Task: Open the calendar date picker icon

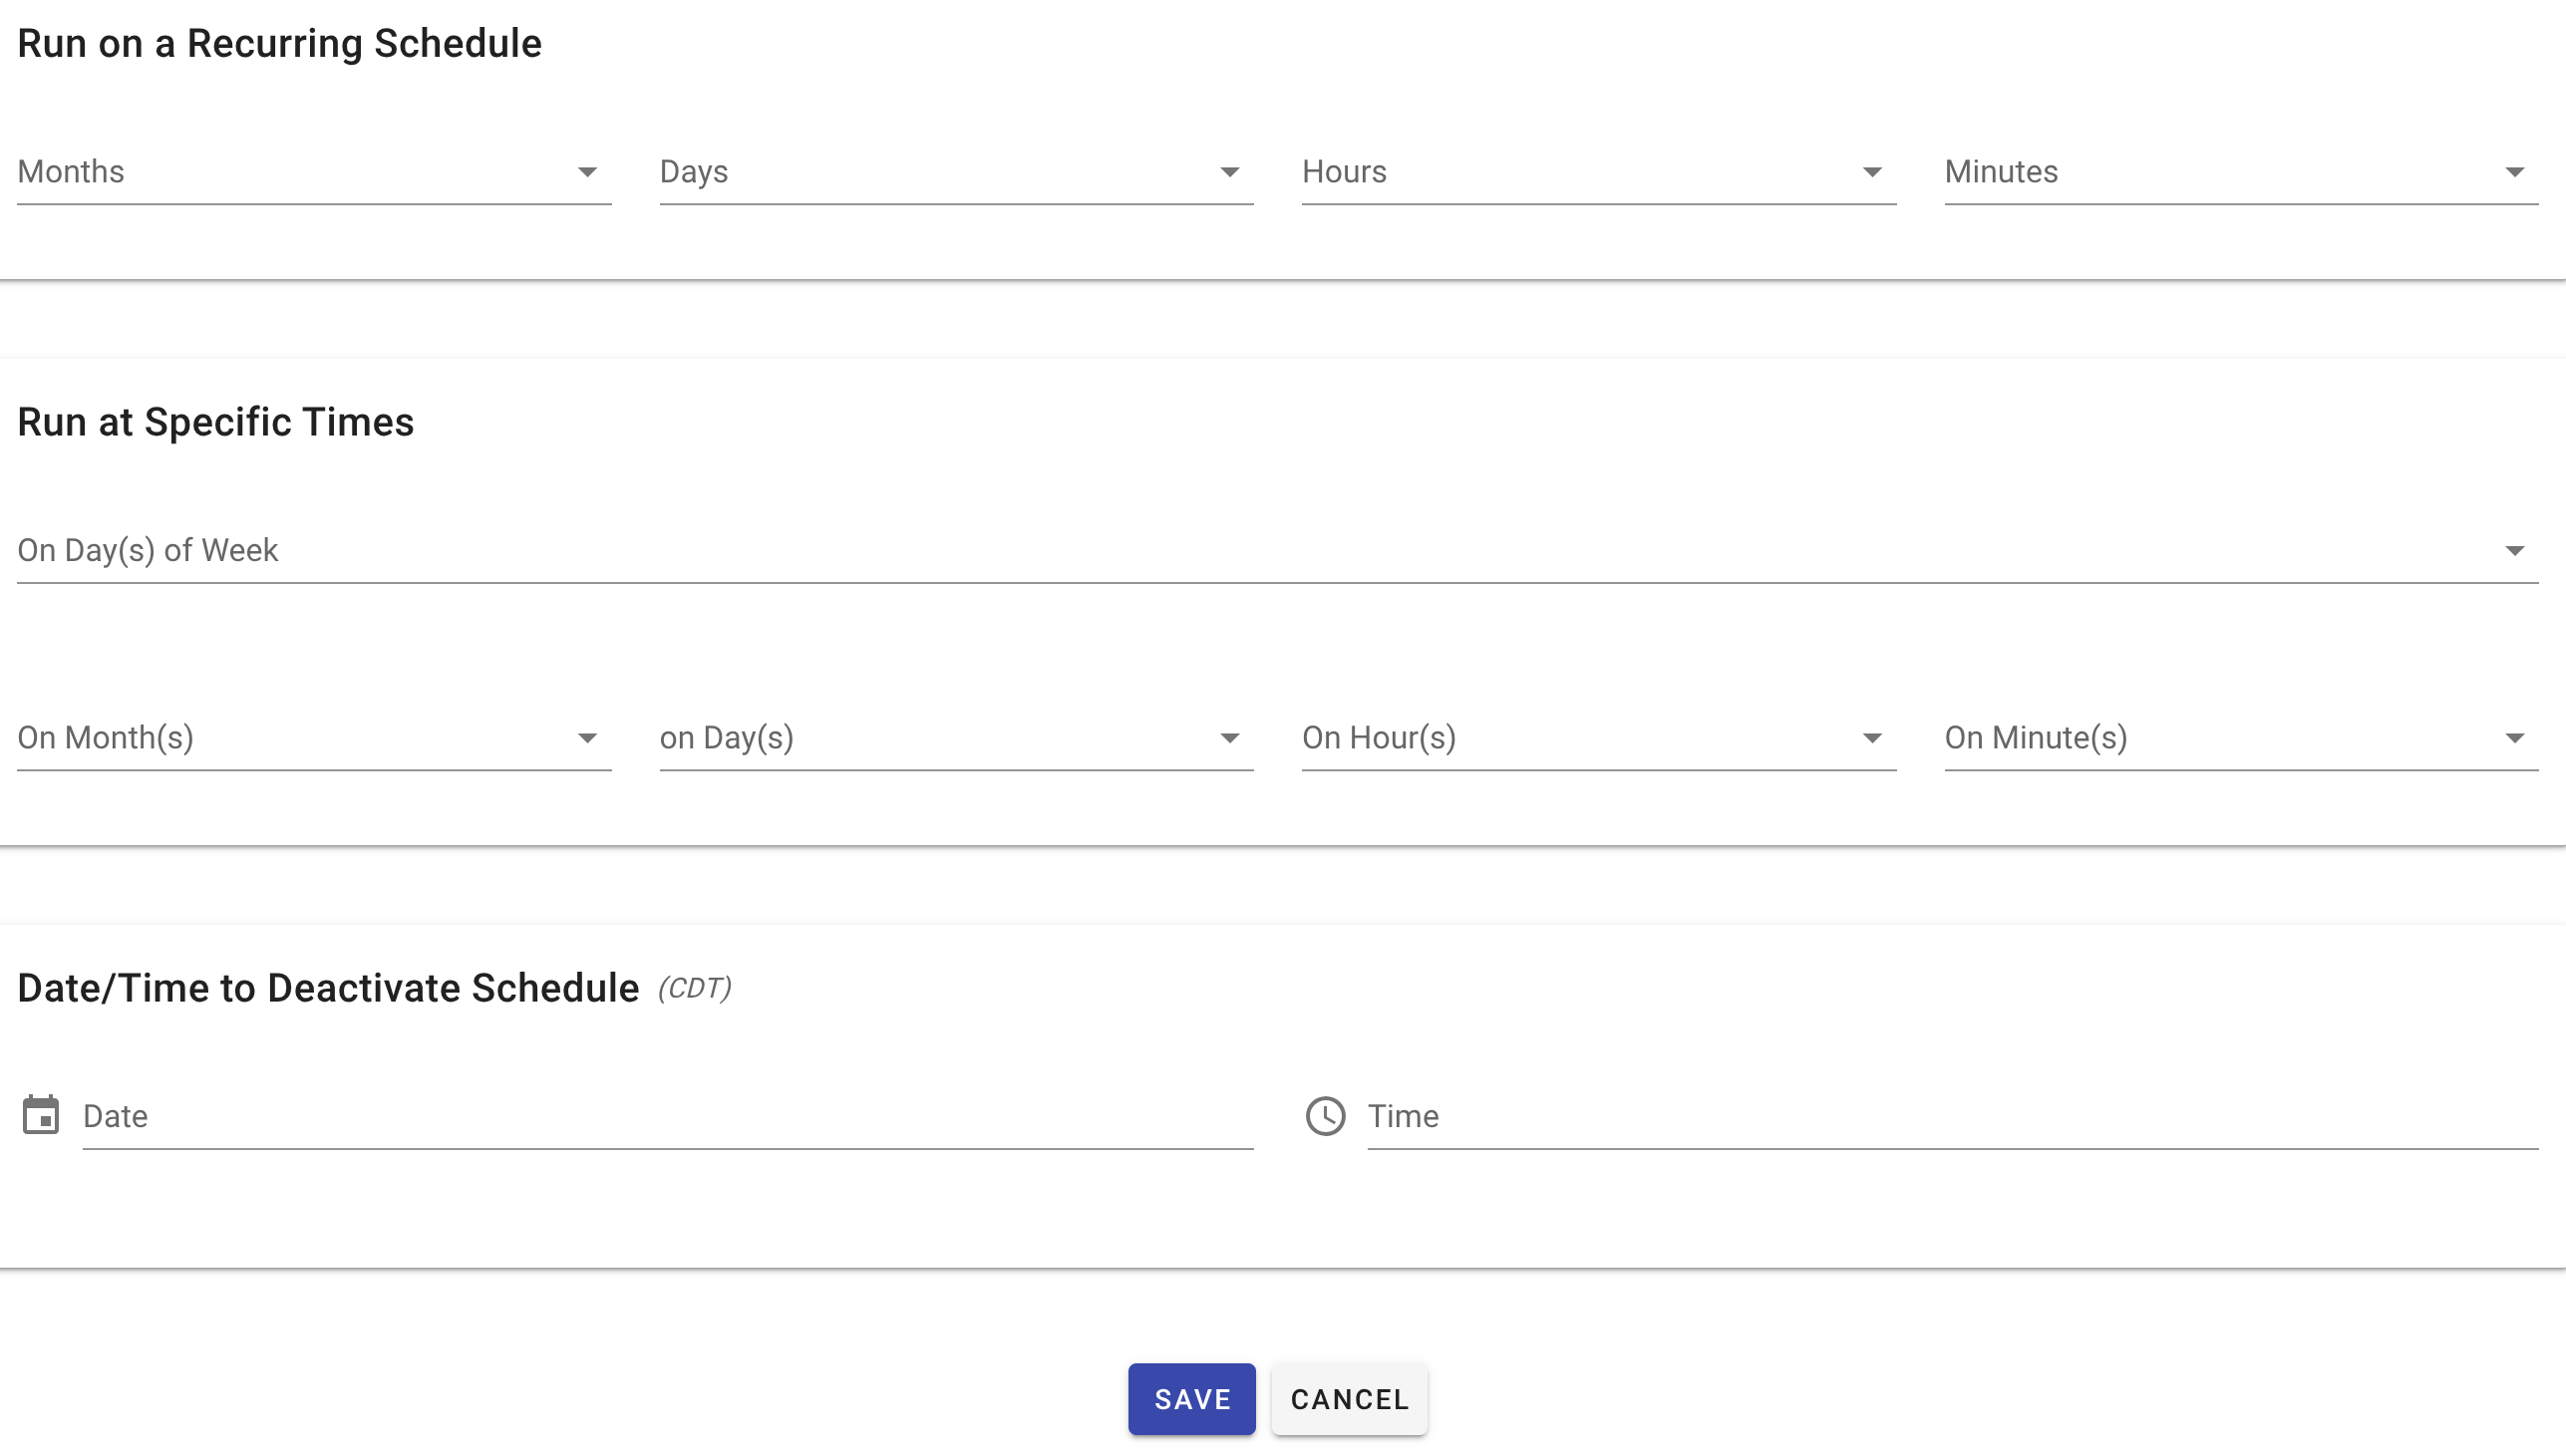Action: 43,1116
